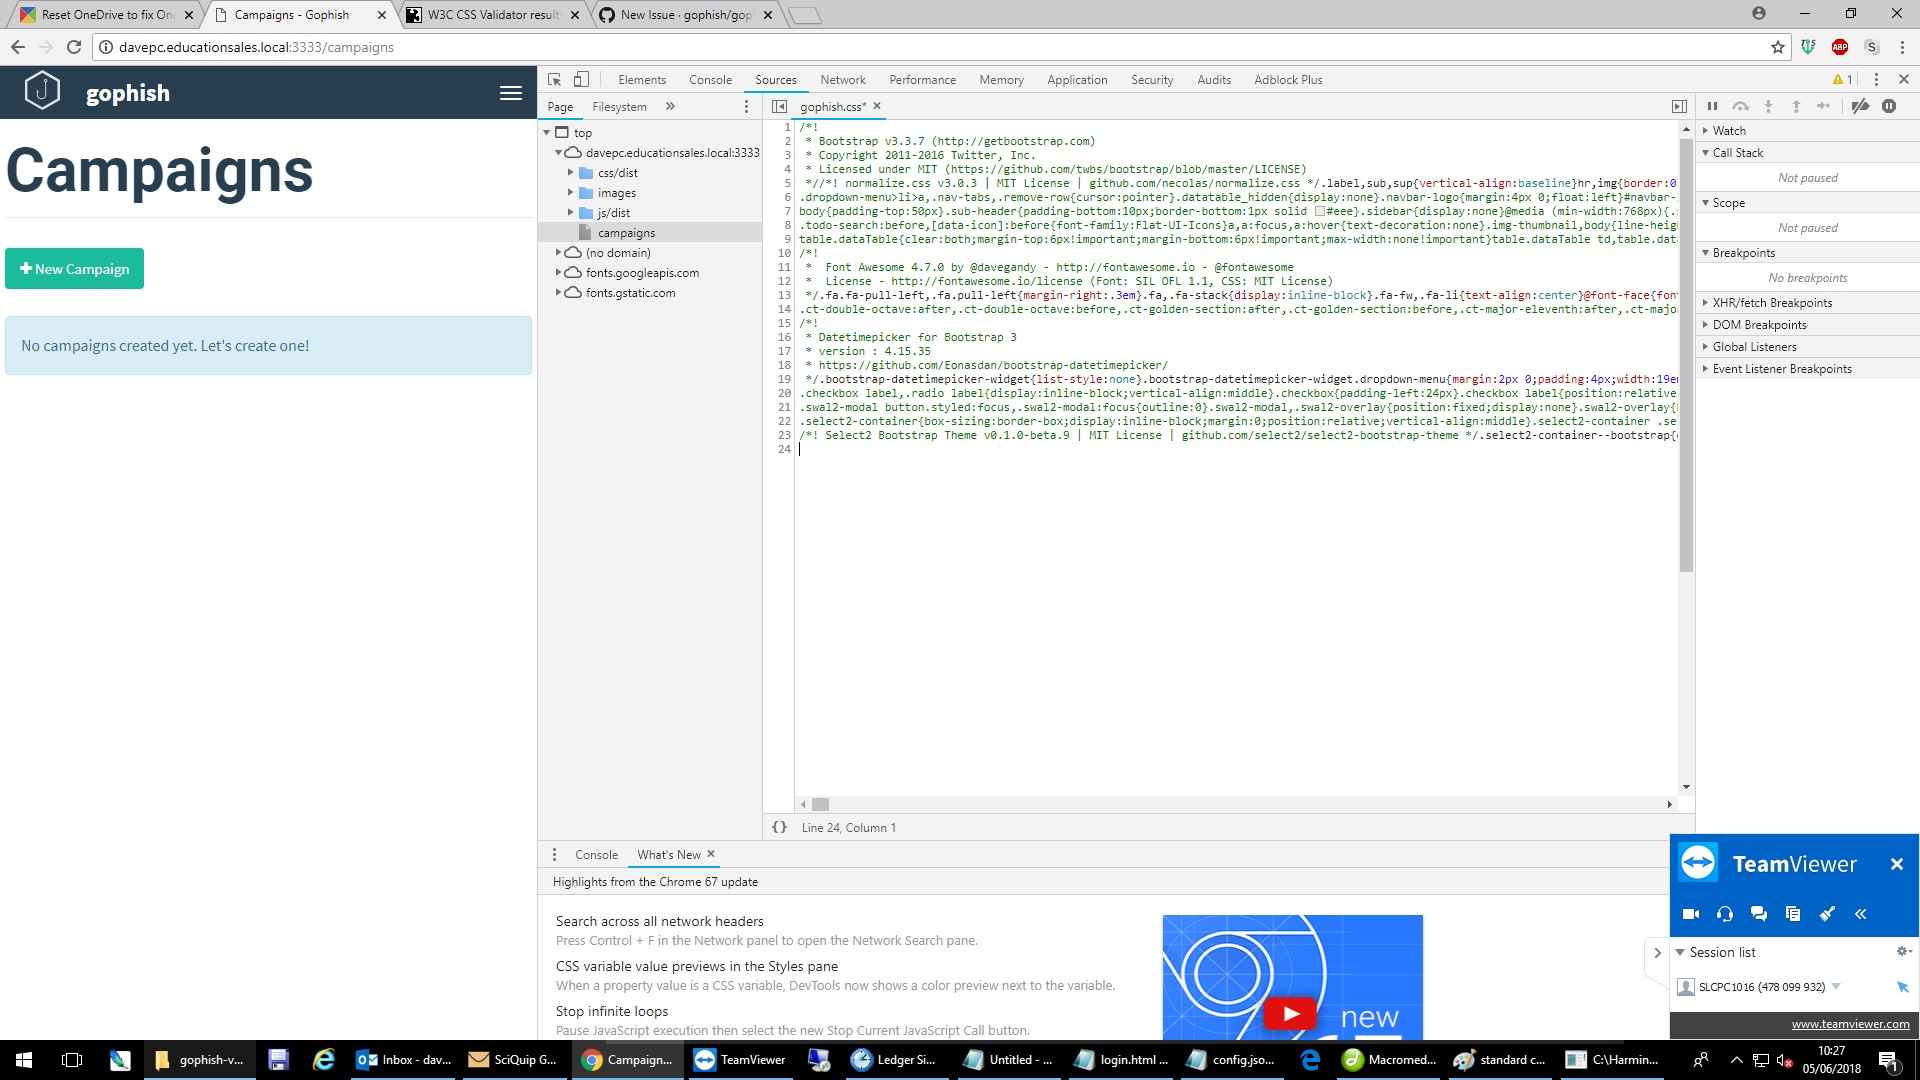This screenshot has width=1920, height=1080.
Task: Click the New Campaign button
Action: pos(74,268)
